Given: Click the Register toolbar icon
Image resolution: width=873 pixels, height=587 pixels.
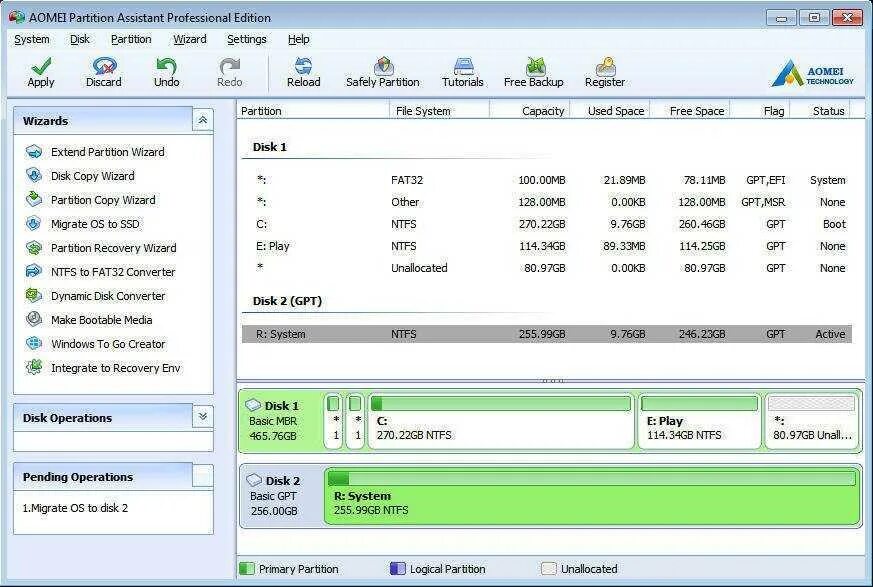Looking at the screenshot, I should [x=605, y=66].
